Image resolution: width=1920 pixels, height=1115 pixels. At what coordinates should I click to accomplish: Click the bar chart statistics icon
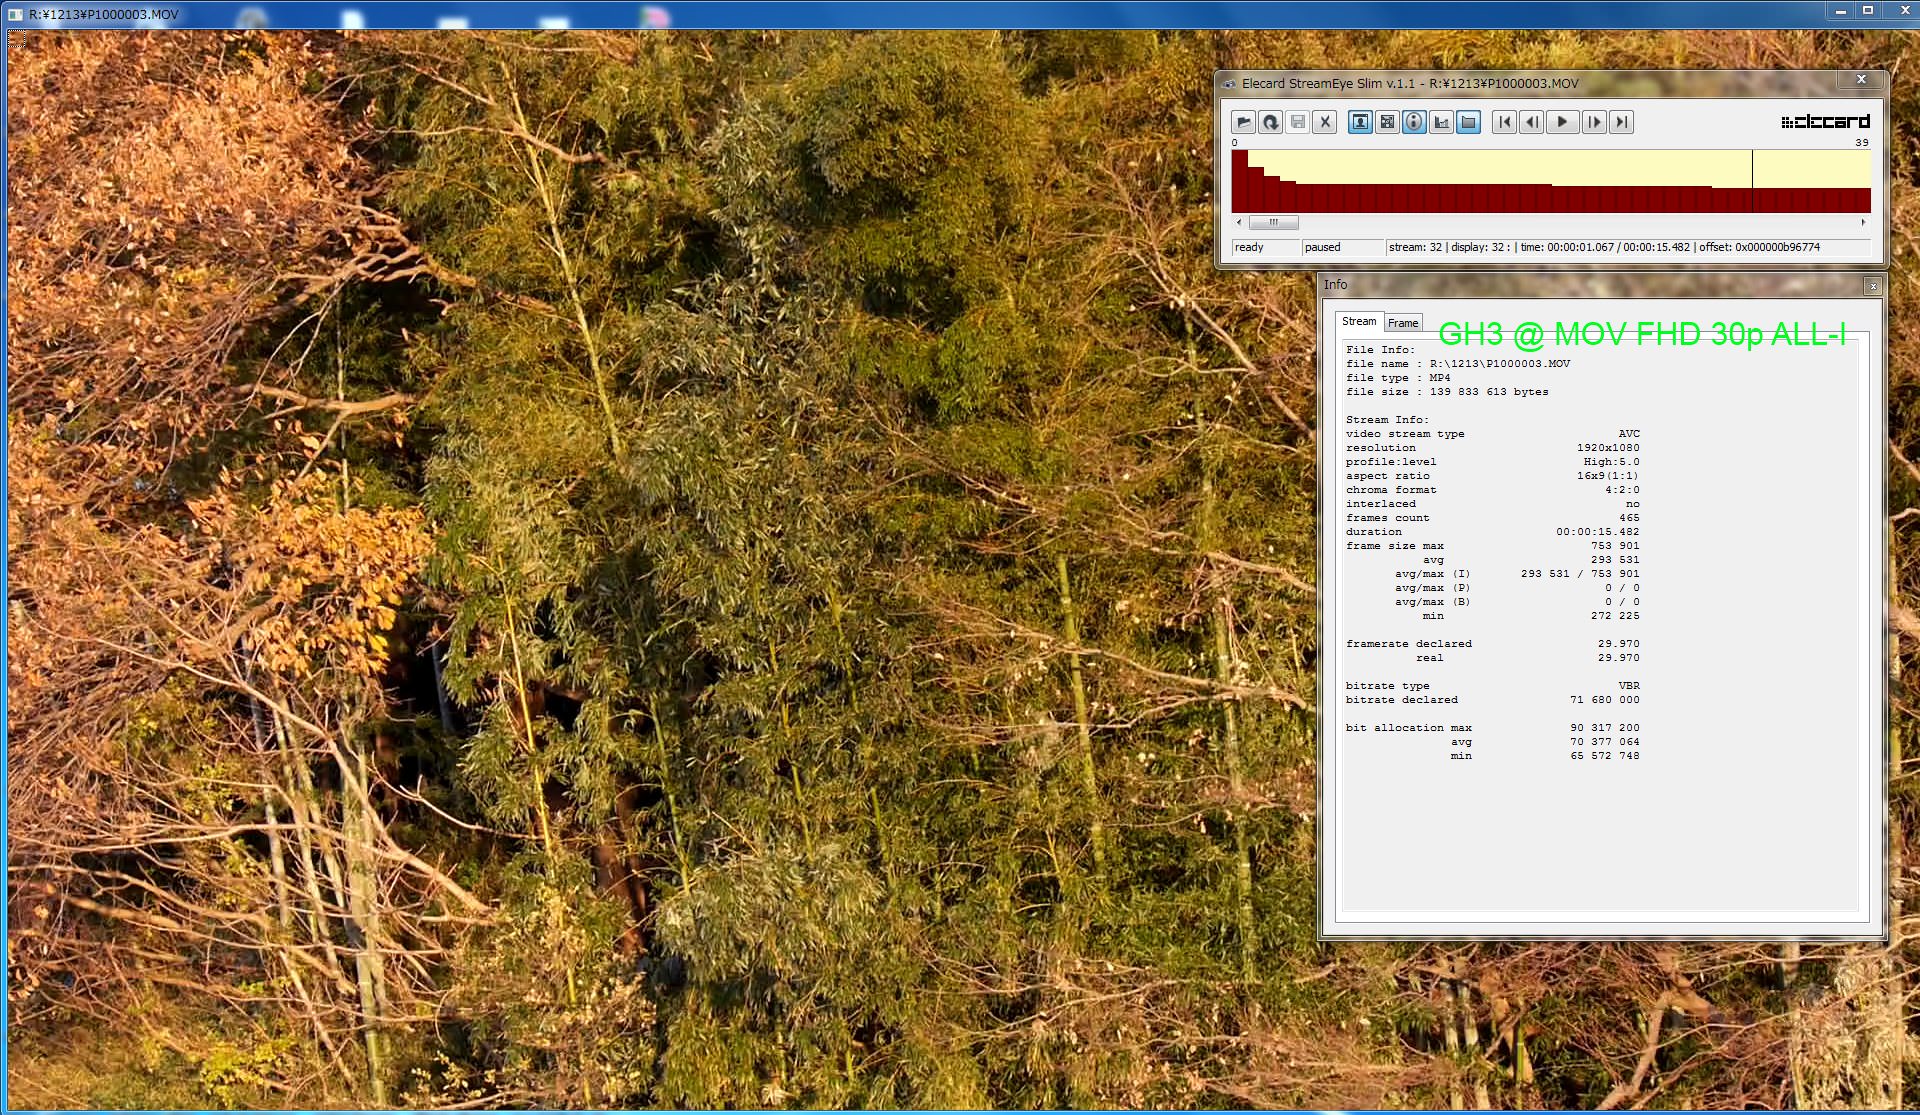tap(1441, 122)
